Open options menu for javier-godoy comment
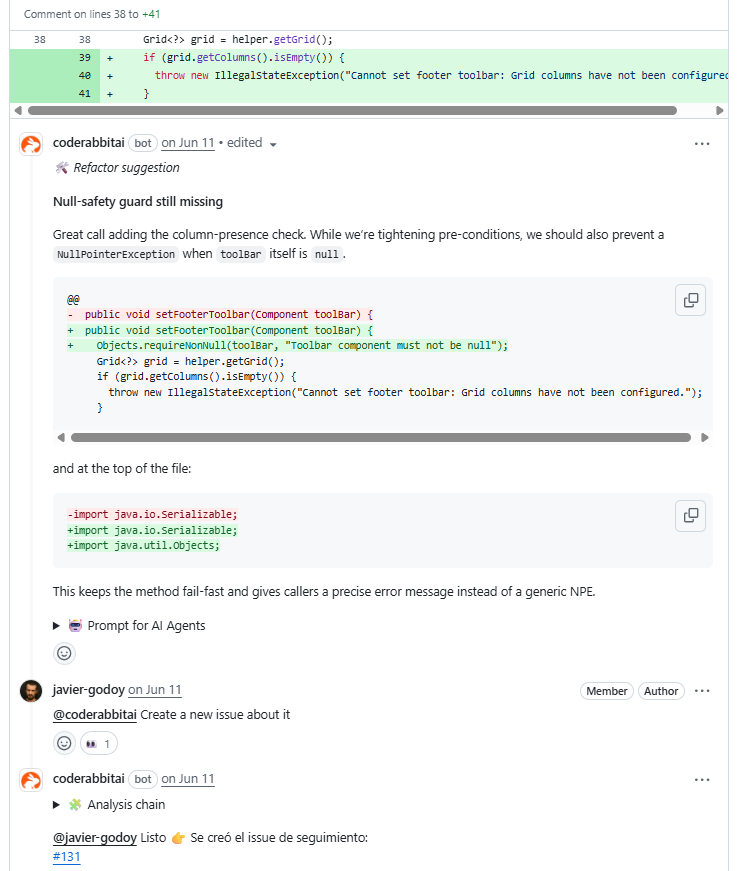The height and width of the screenshot is (871, 738). 702,690
